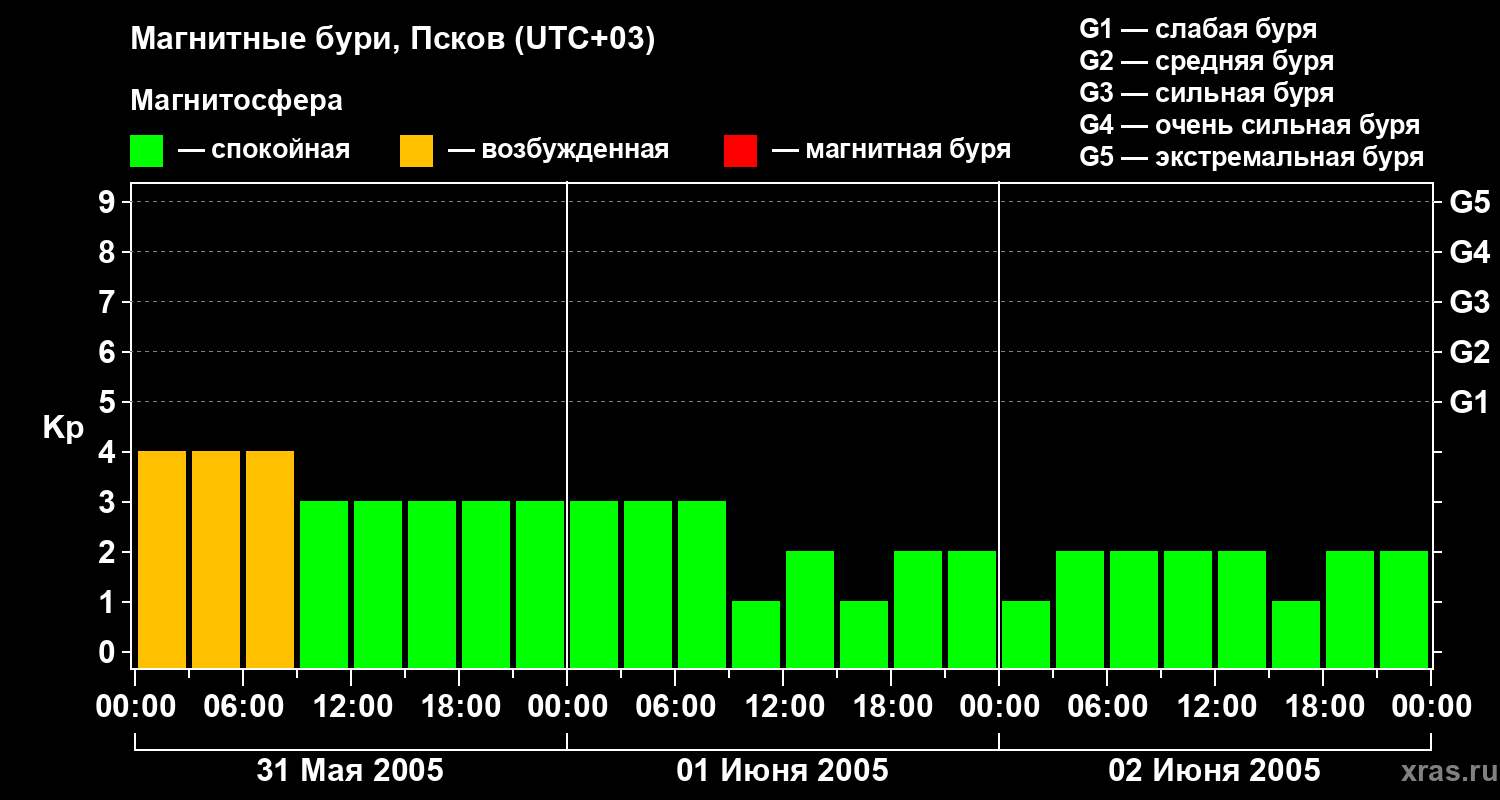Click the Kp 1 bar for 15:00–18:00 01 June
1500x800 pixels.
[x=864, y=634]
